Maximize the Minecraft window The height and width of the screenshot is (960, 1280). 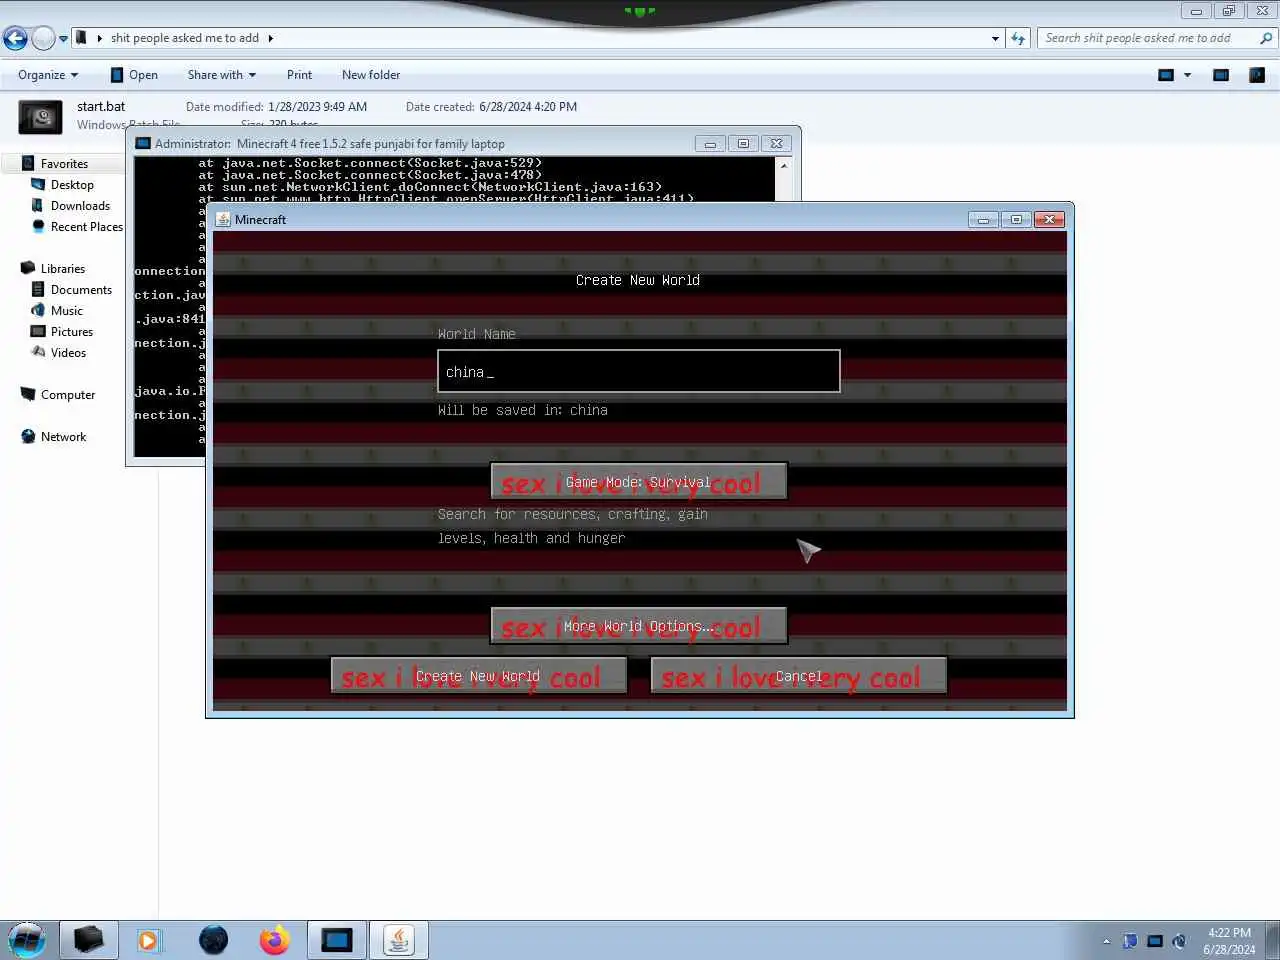point(1016,219)
